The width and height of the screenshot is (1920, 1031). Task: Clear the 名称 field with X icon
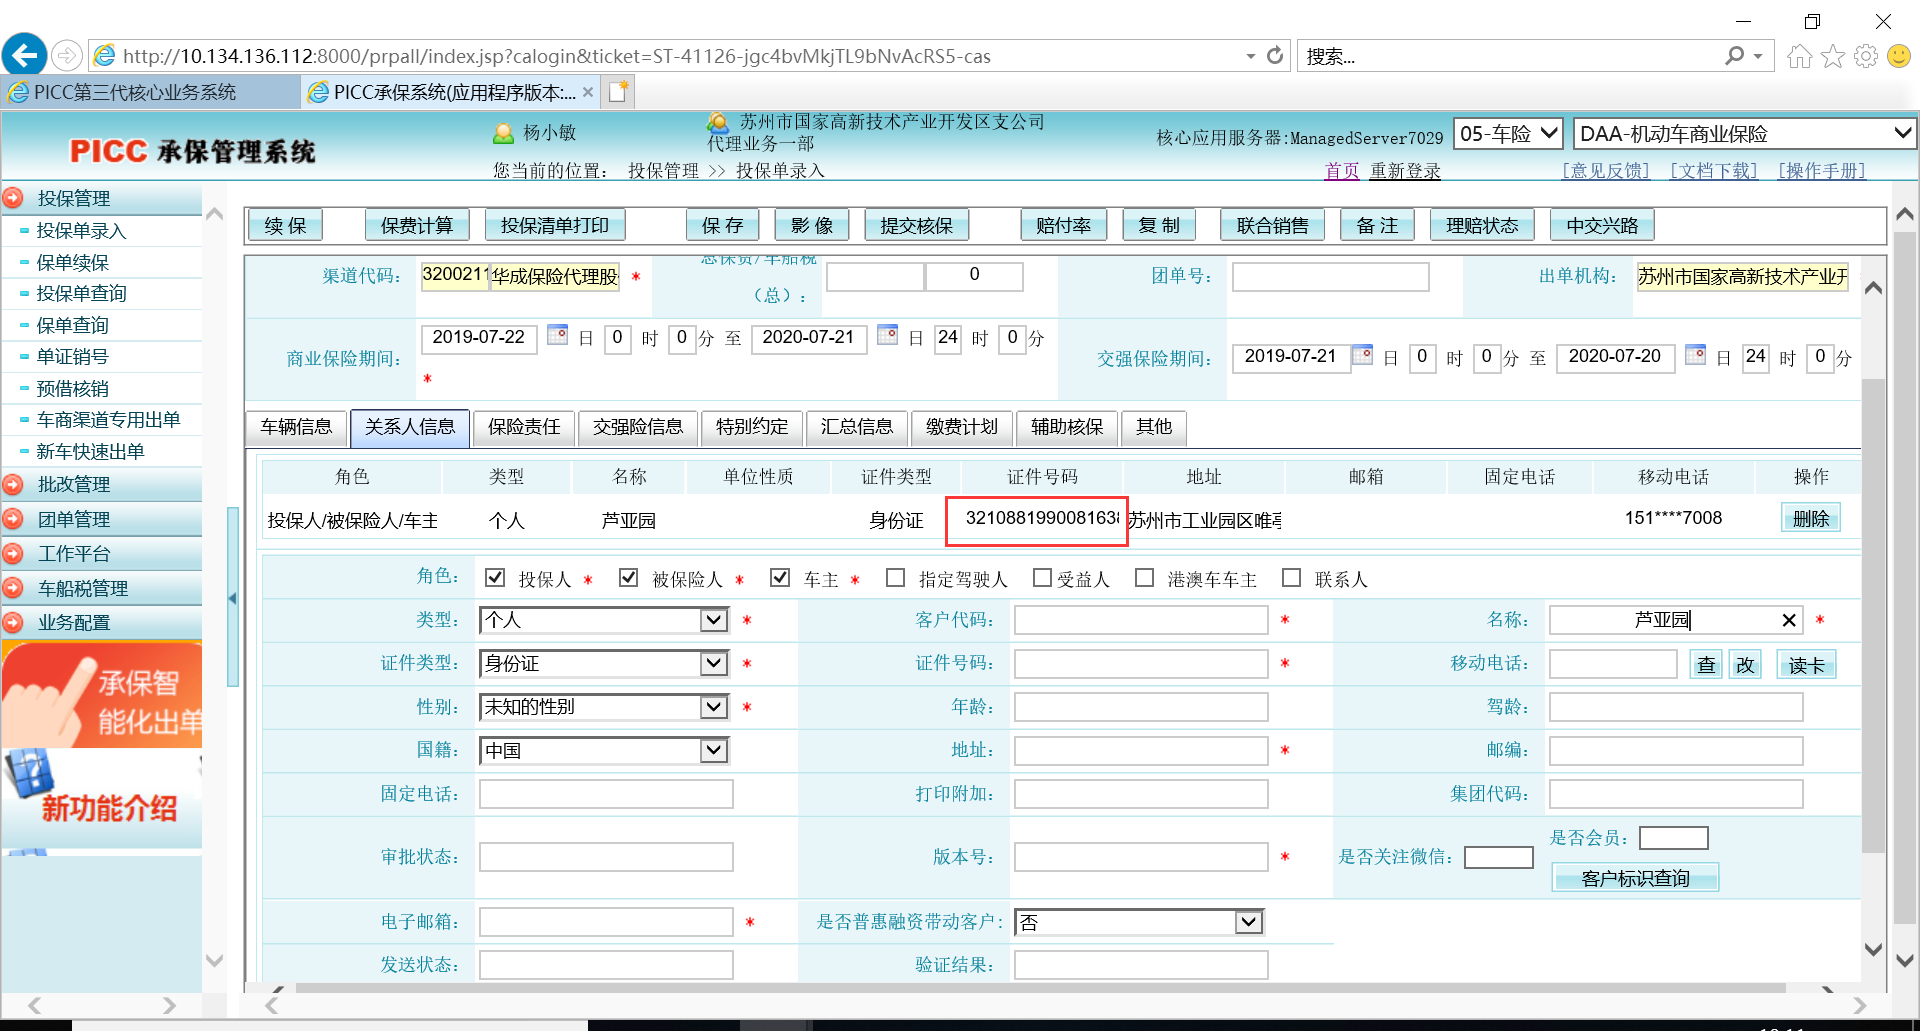click(x=1789, y=621)
